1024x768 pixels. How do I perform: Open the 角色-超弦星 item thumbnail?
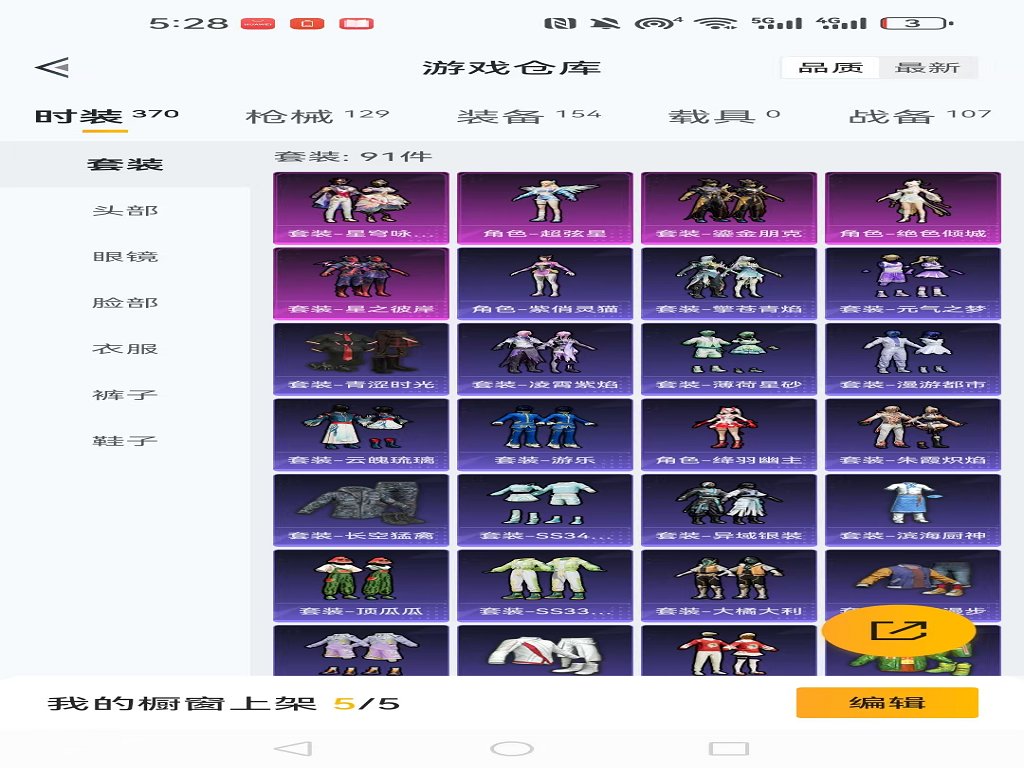tap(545, 208)
